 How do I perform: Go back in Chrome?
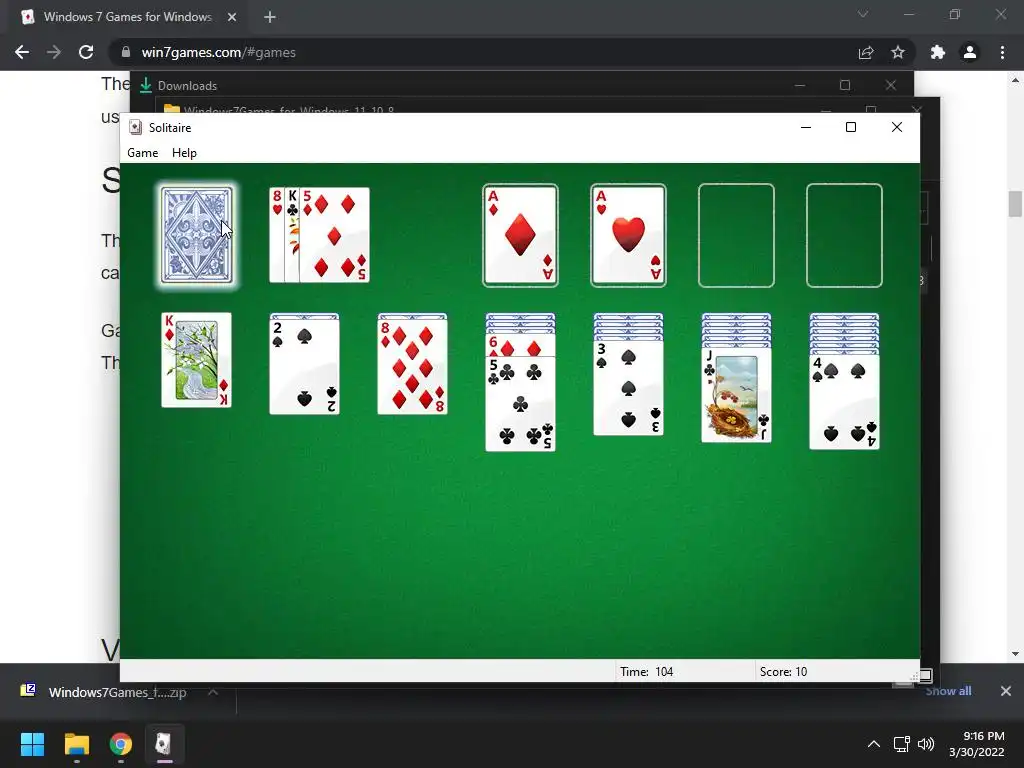[22, 52]
